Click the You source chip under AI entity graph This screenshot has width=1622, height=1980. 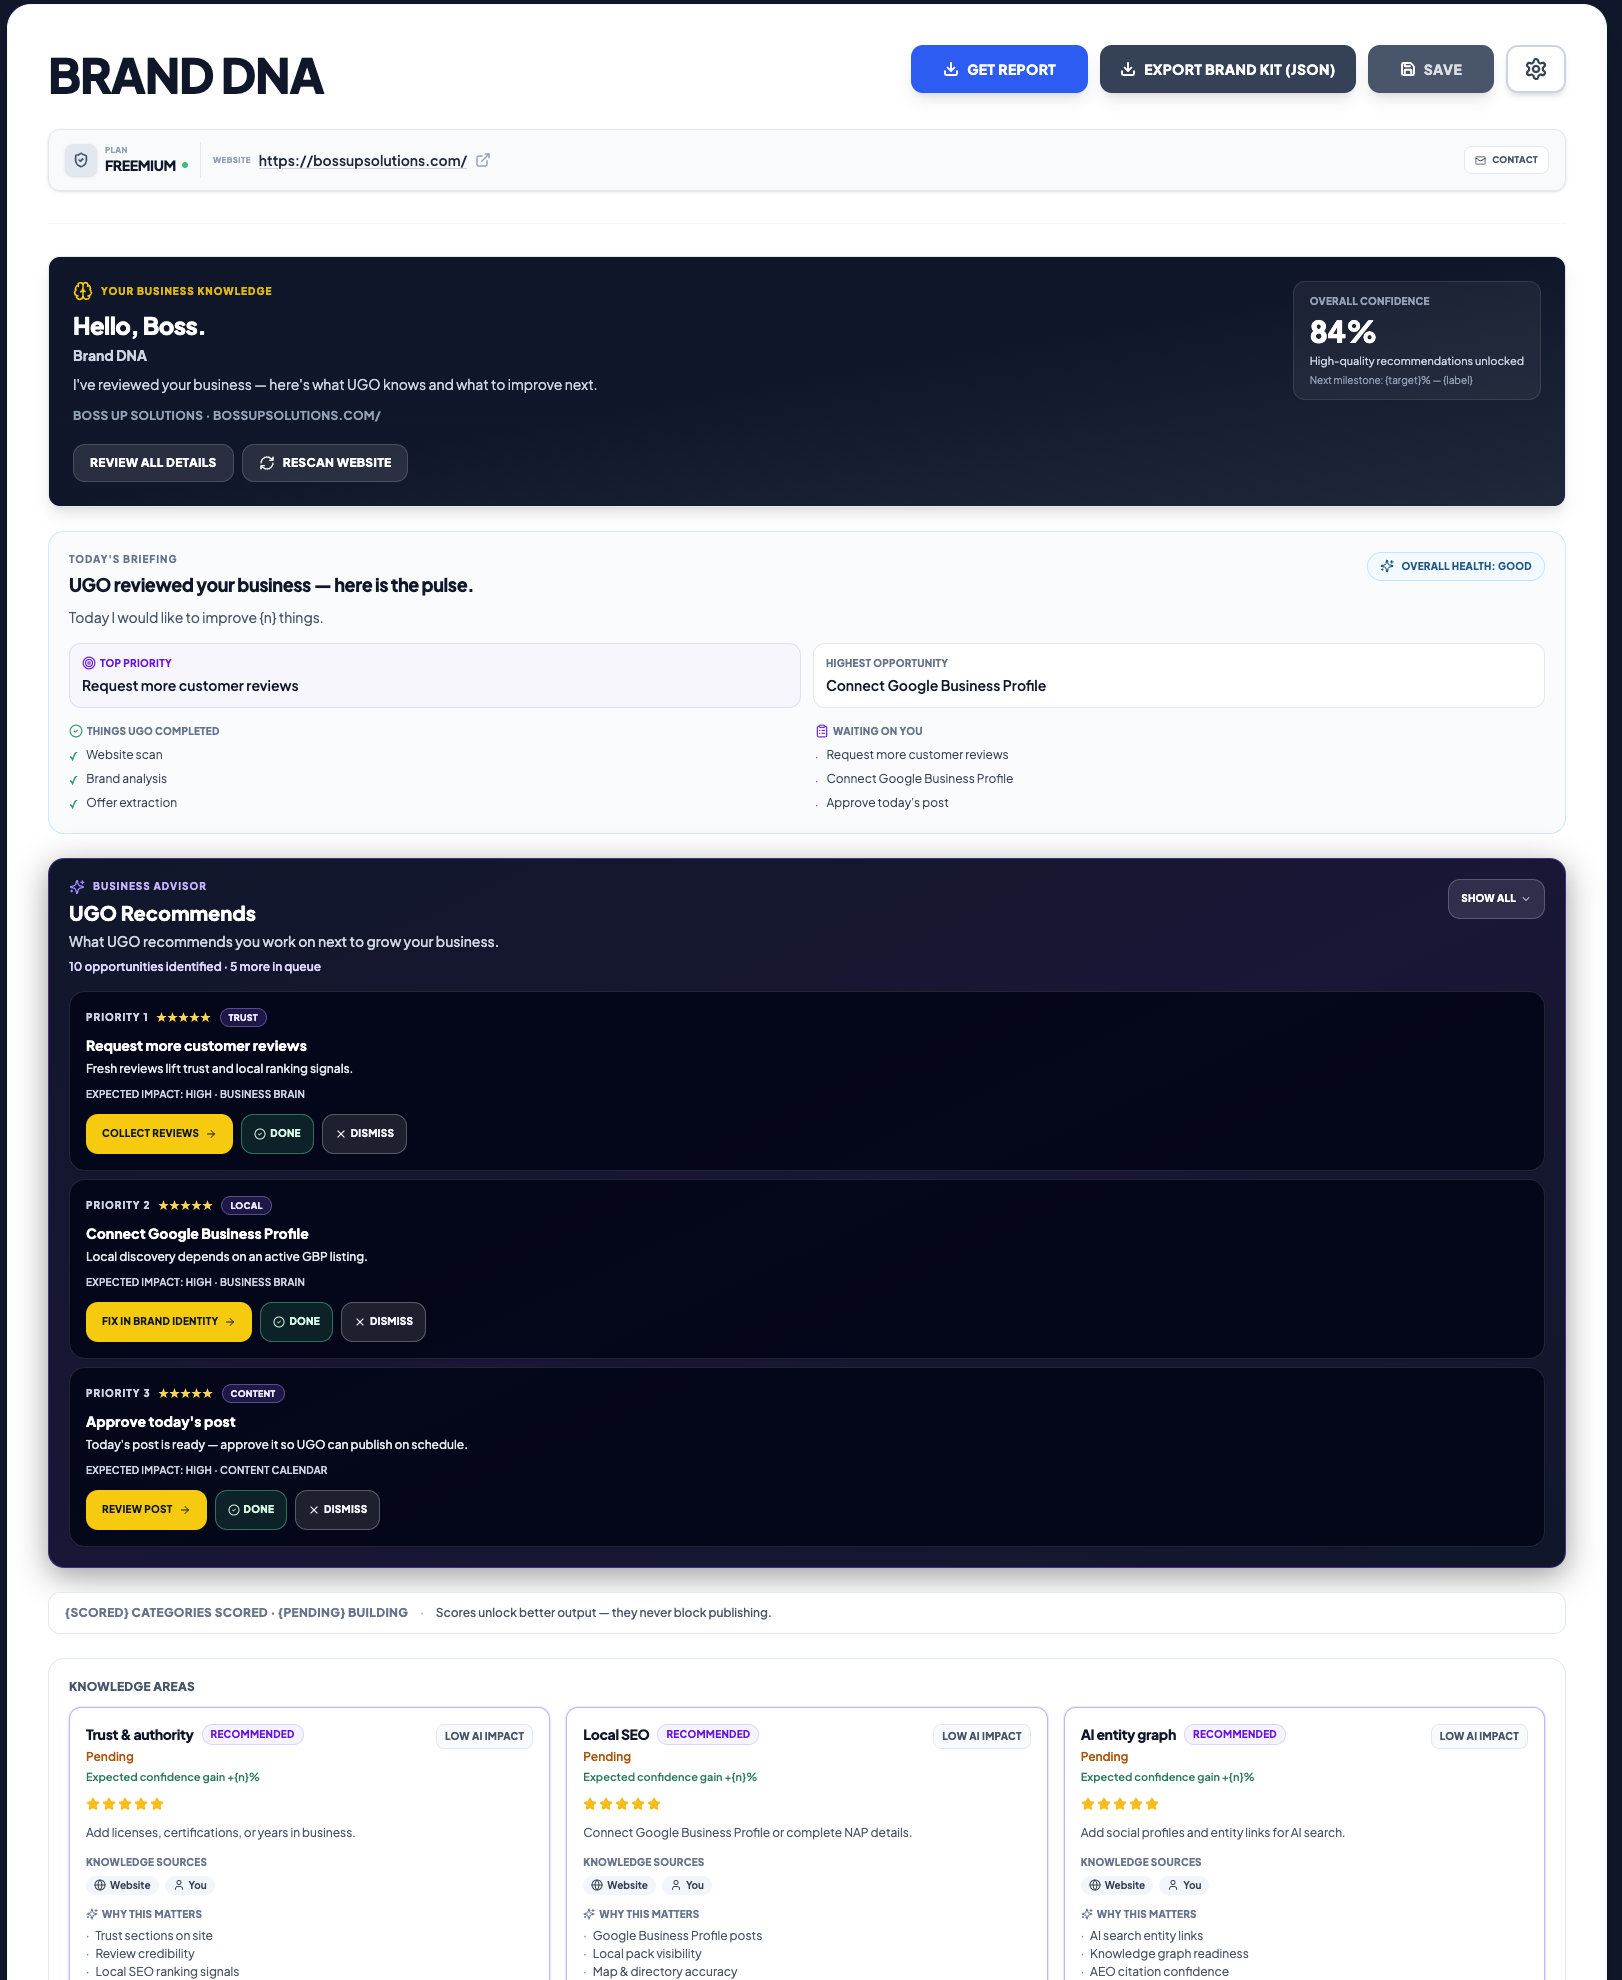(1185, 1885)
